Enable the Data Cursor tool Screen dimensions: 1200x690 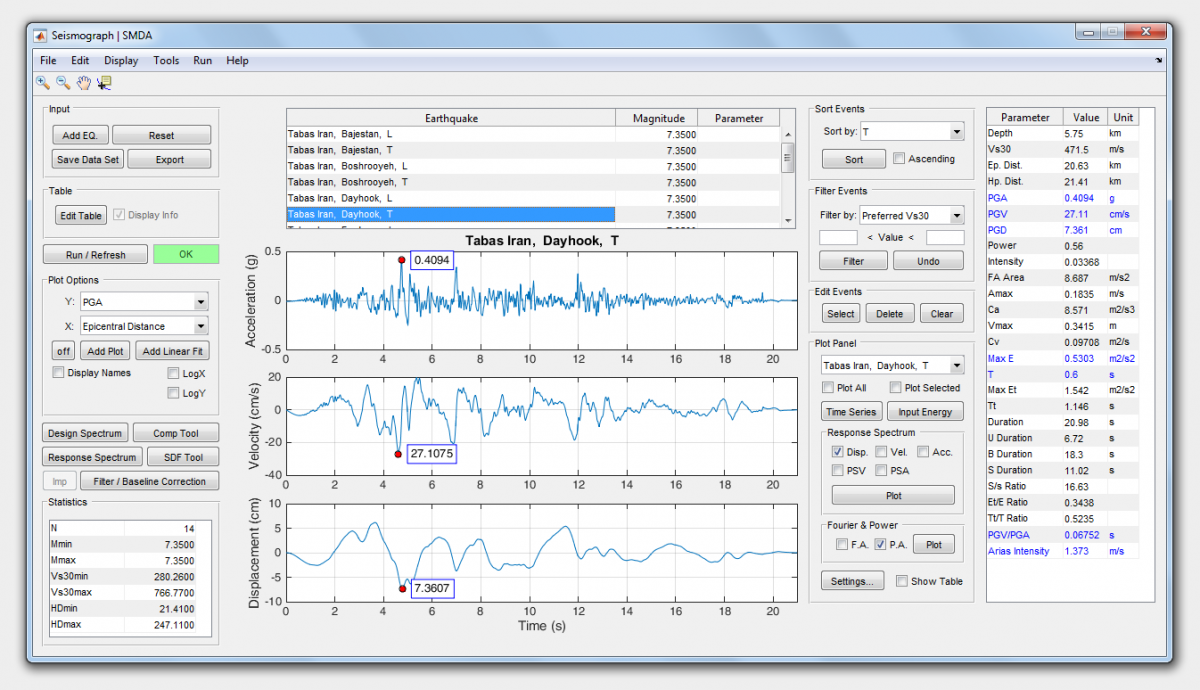click(x=104, y=83)
